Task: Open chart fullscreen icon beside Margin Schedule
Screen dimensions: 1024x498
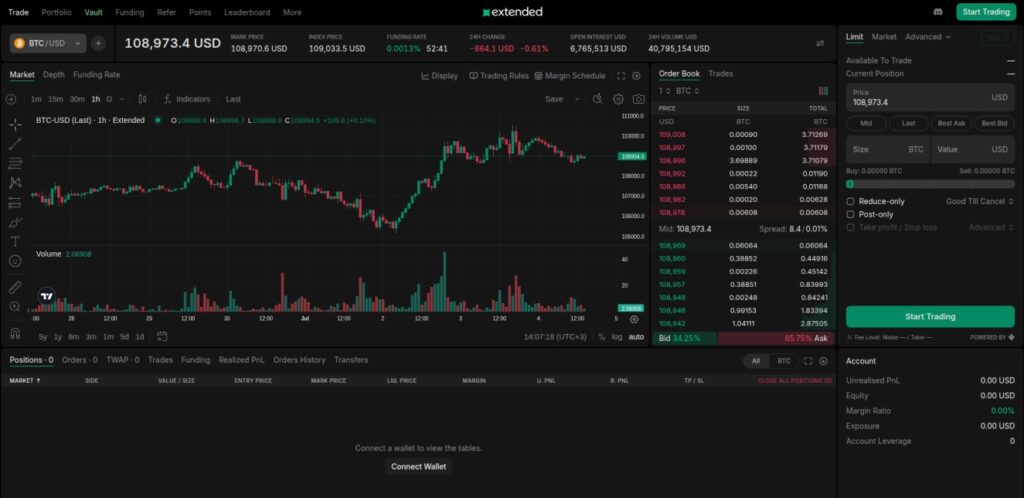Action: (621, 76)
